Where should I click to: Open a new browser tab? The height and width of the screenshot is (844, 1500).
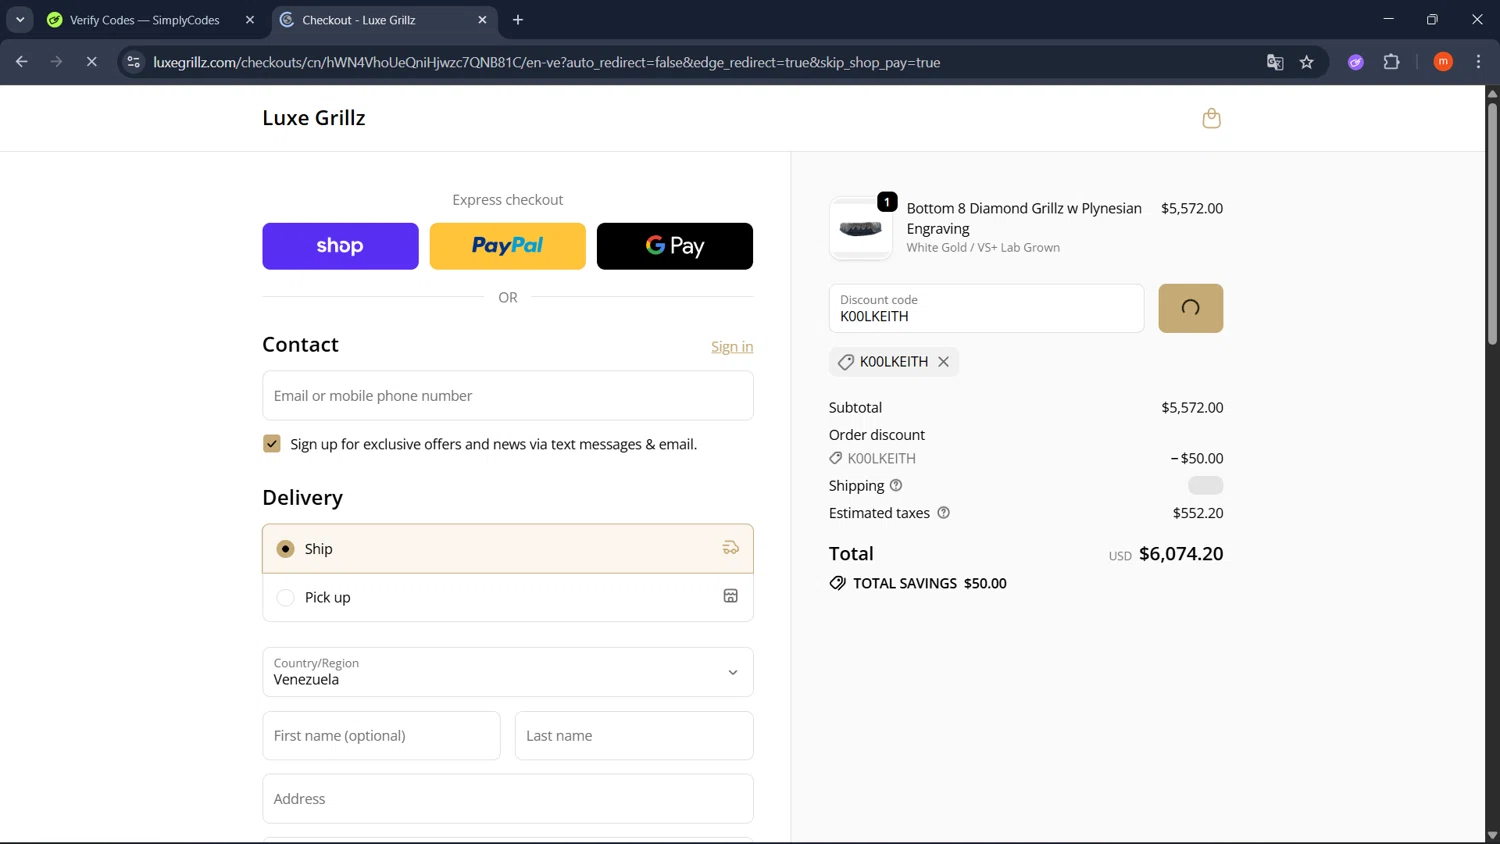(518, 20)
